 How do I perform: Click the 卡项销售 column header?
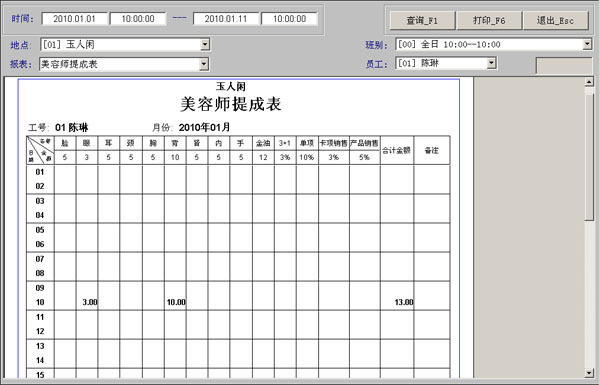(334, 143)
